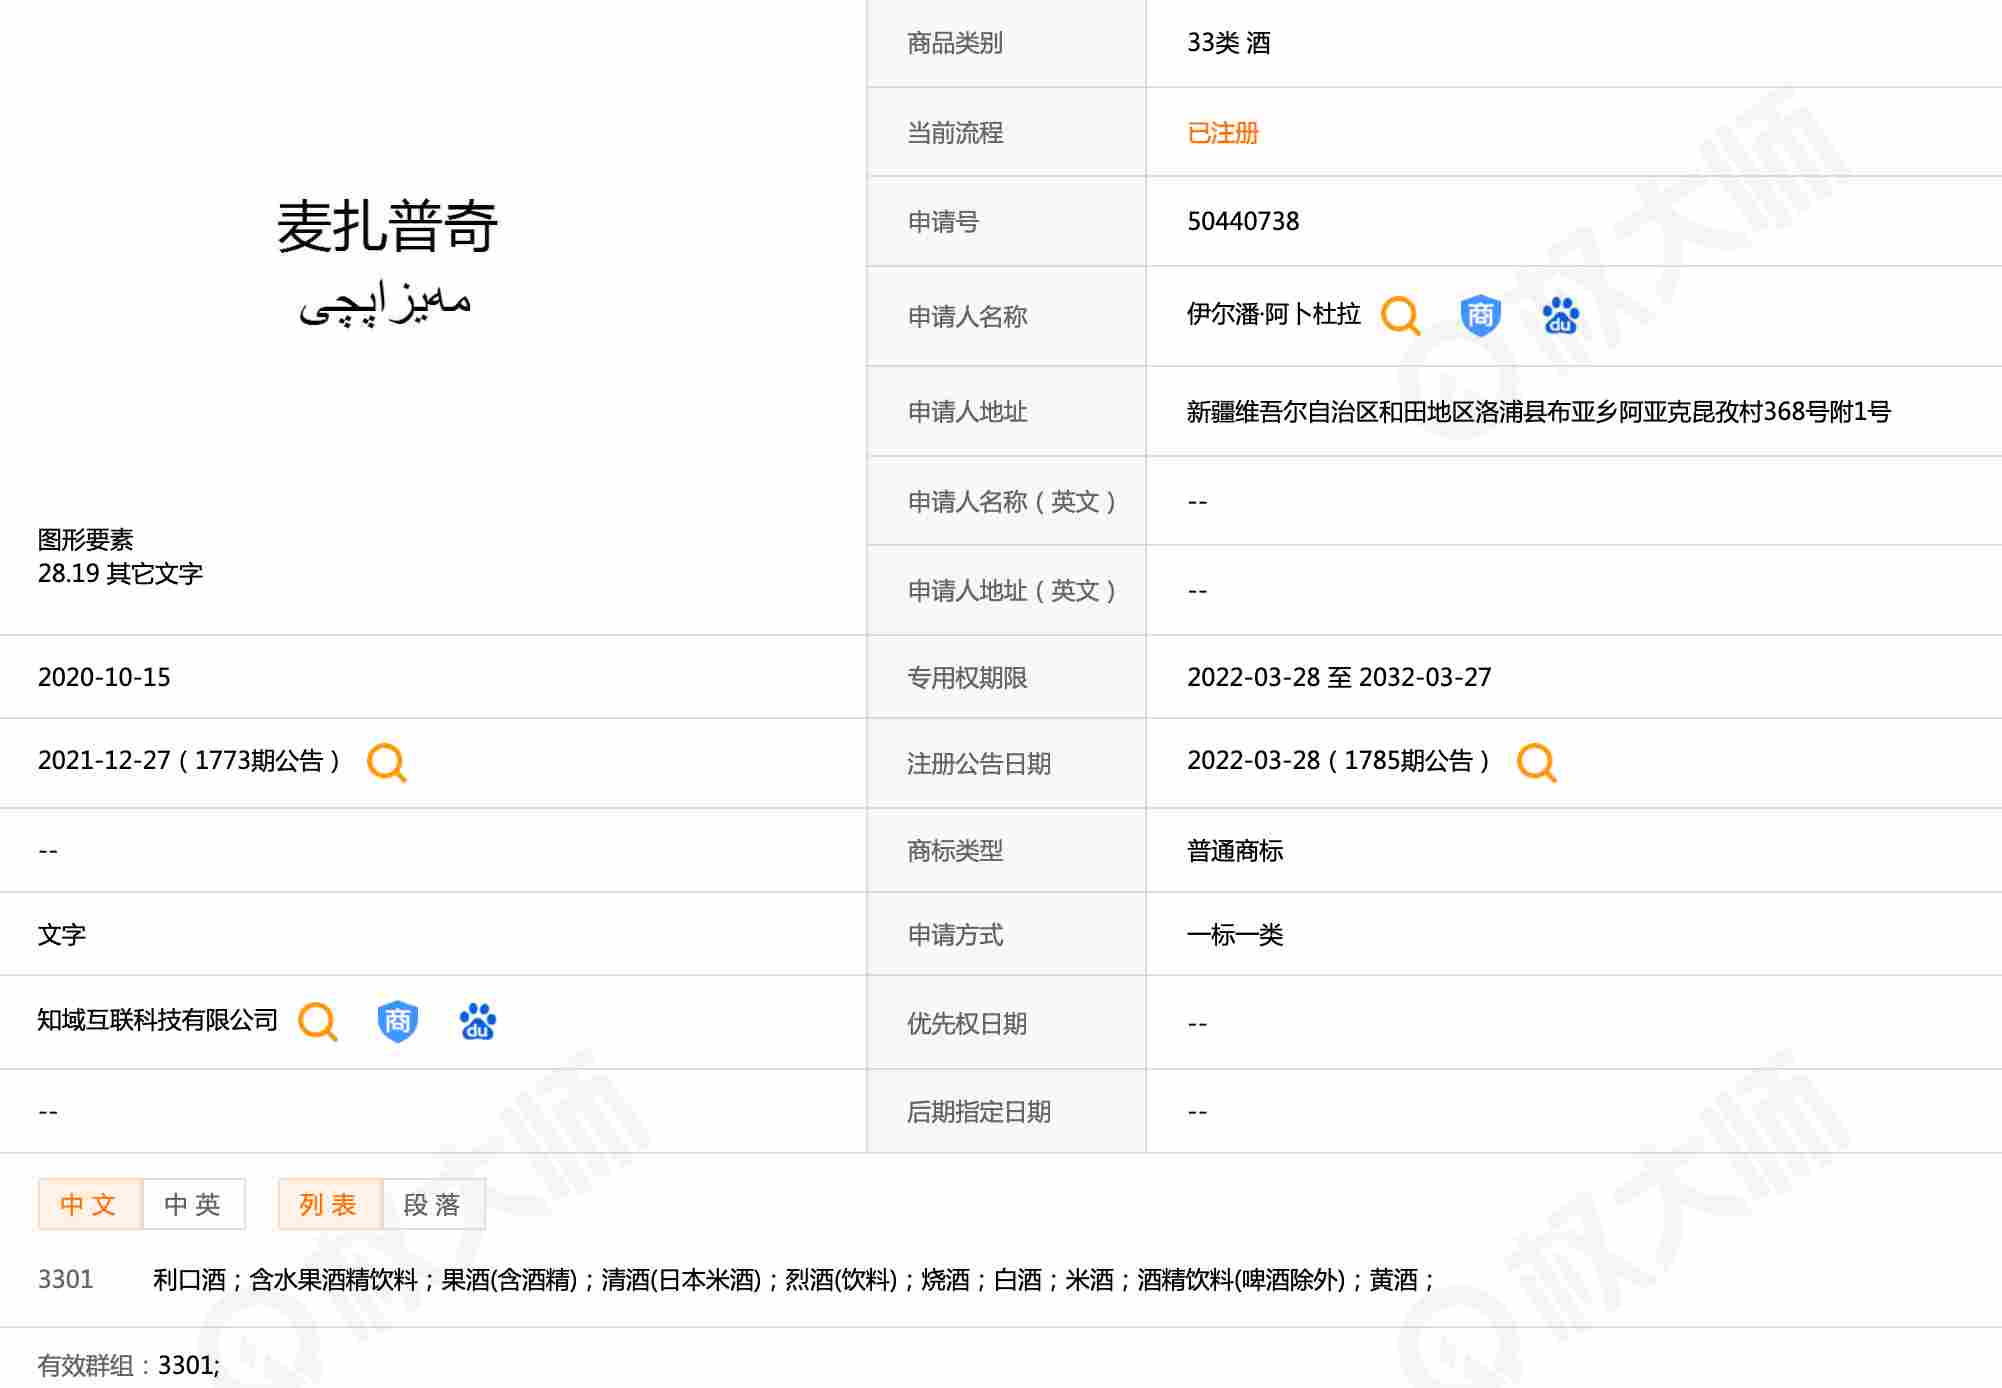2002x1388 pixels.
Task: Search applicant 伊尔潘·阿卜杜拉 with magnifier icon
Action: (1400, 316)
